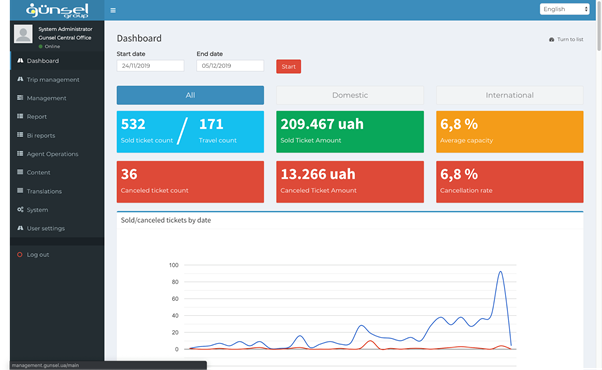This screenshot has width=602, height=370.
Task: Click the Sold/canceled tickets by date heading
Action: pyautogui.click(x=166, y=220)
